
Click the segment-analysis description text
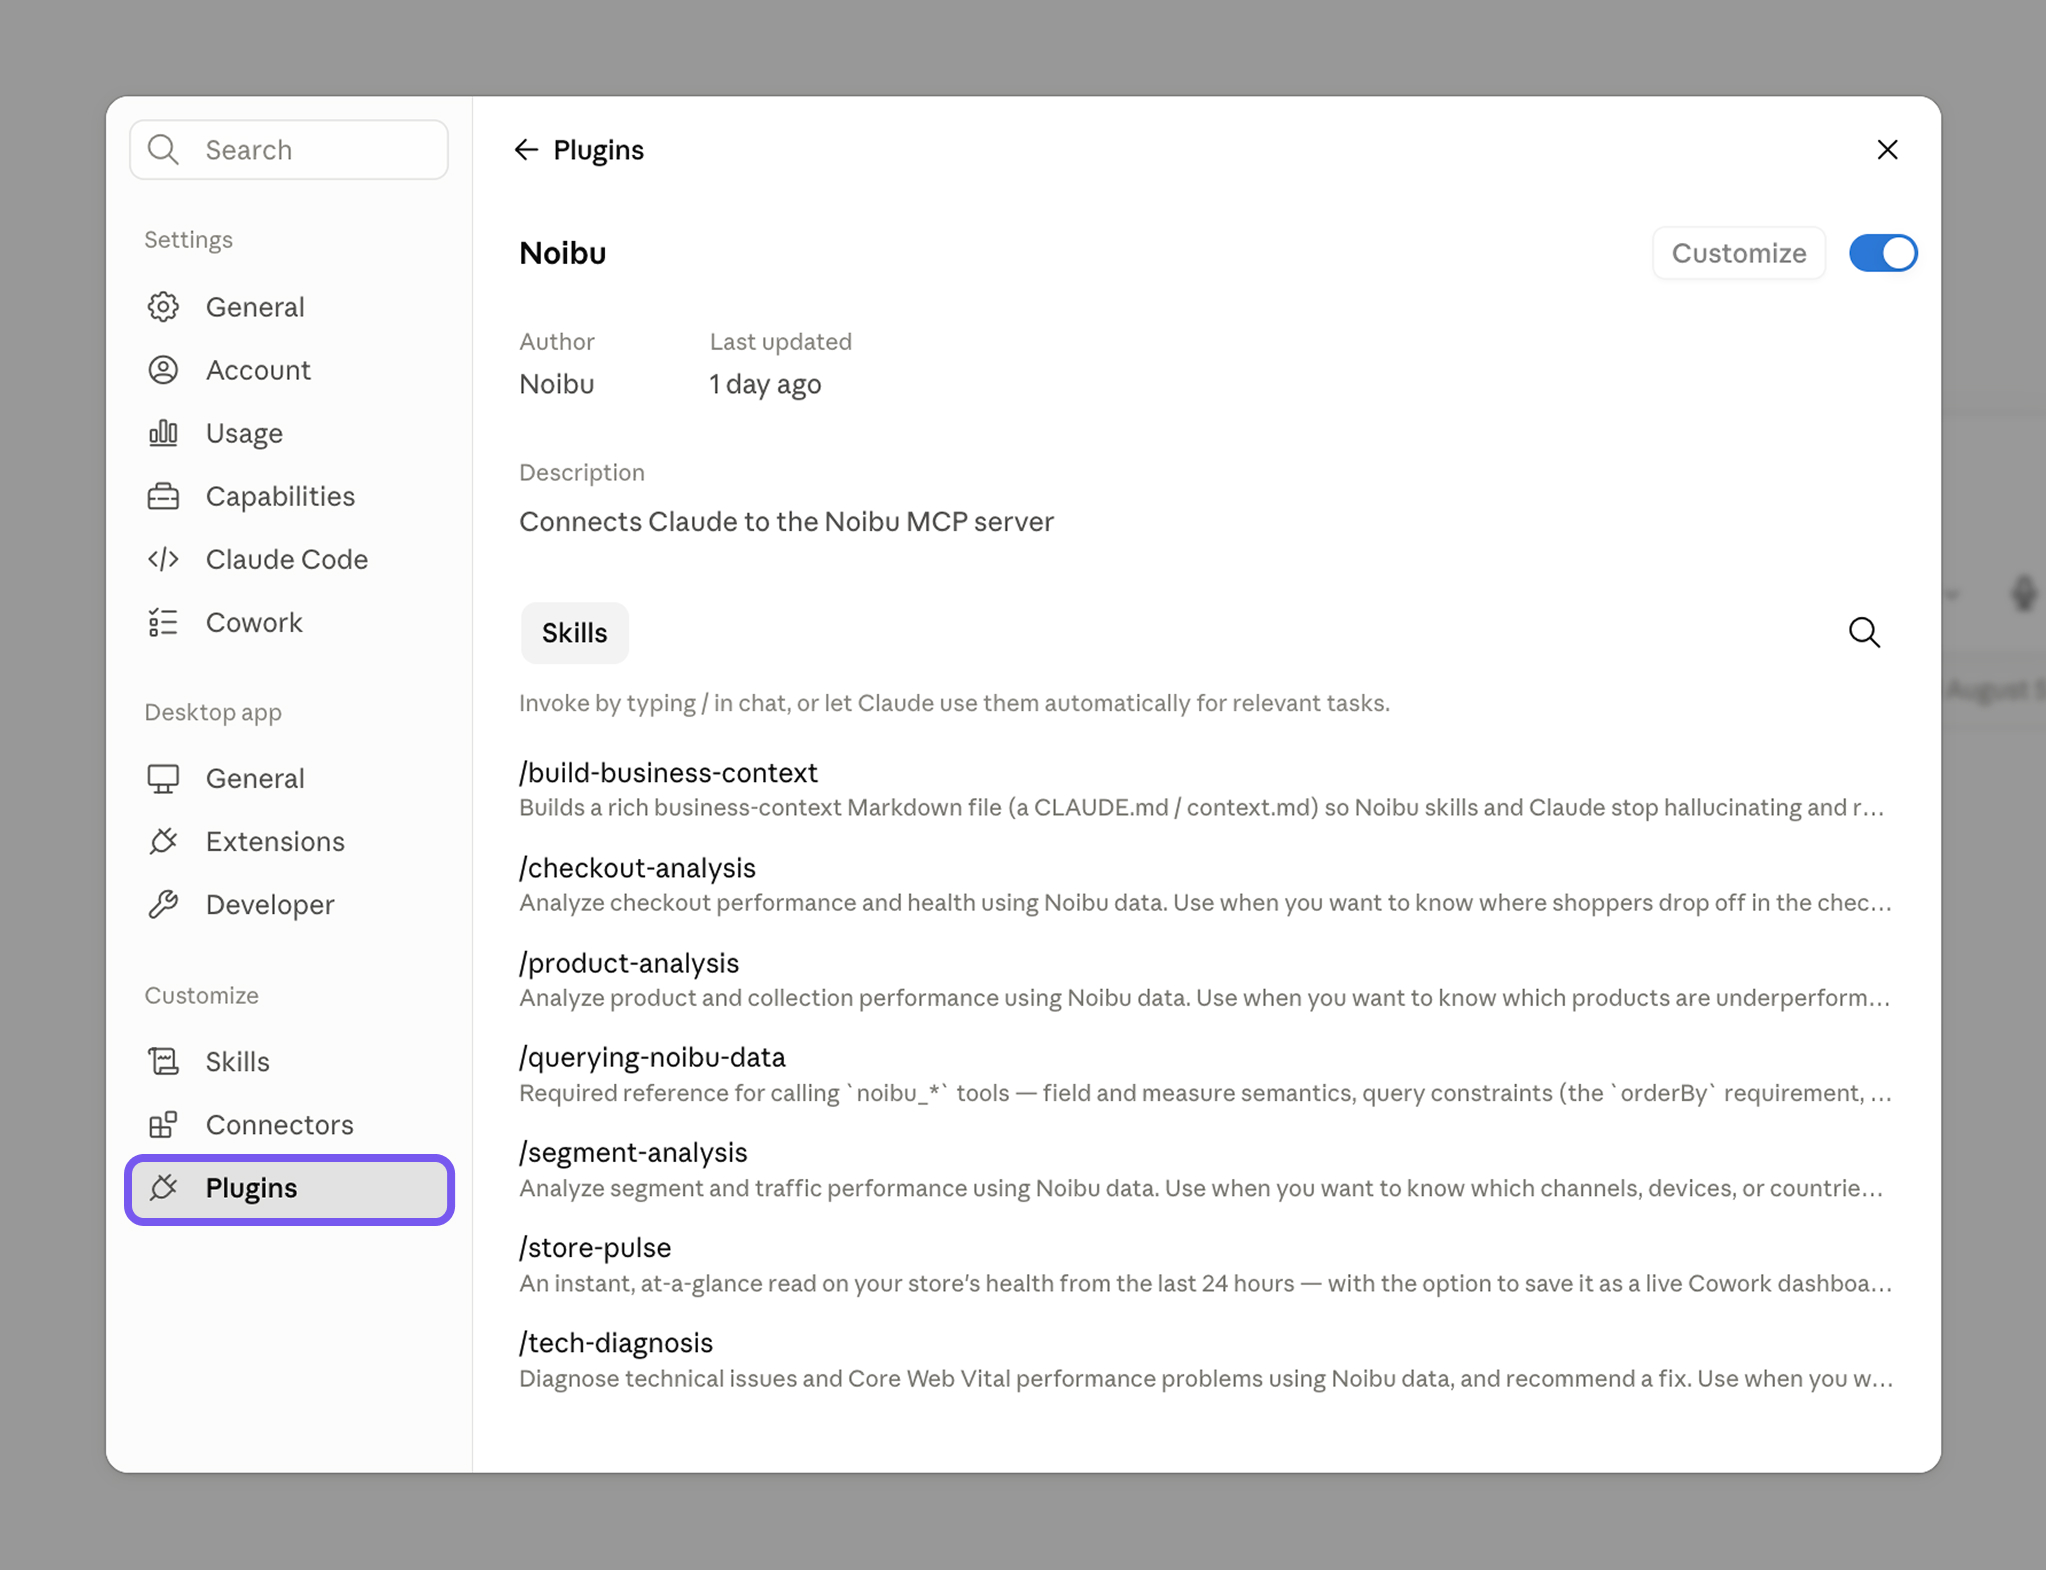tap(1201, 1188)
